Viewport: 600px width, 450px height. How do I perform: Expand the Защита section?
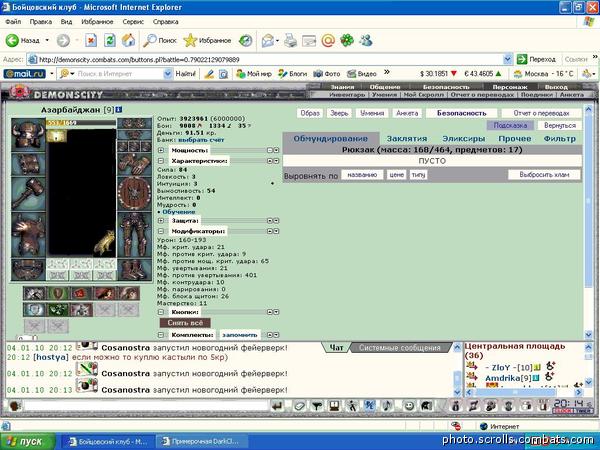tap(161, 221)
